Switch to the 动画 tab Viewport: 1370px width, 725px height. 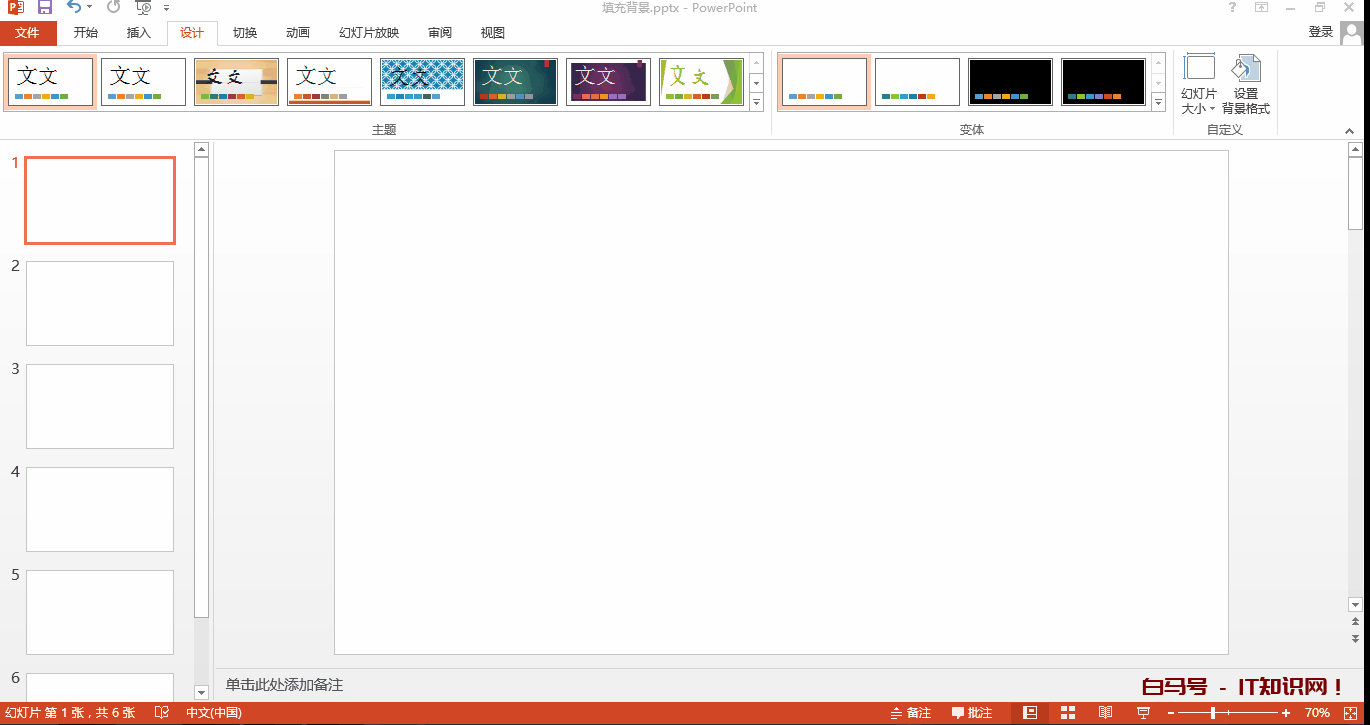click(297, 33)
